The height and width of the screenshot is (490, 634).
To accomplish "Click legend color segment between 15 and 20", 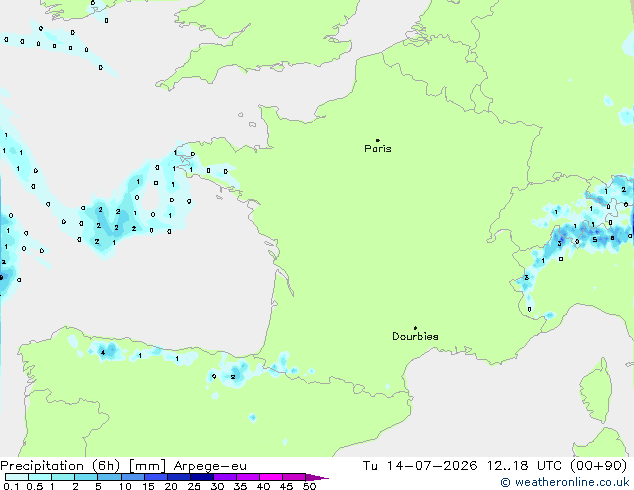I will point(156,477).
